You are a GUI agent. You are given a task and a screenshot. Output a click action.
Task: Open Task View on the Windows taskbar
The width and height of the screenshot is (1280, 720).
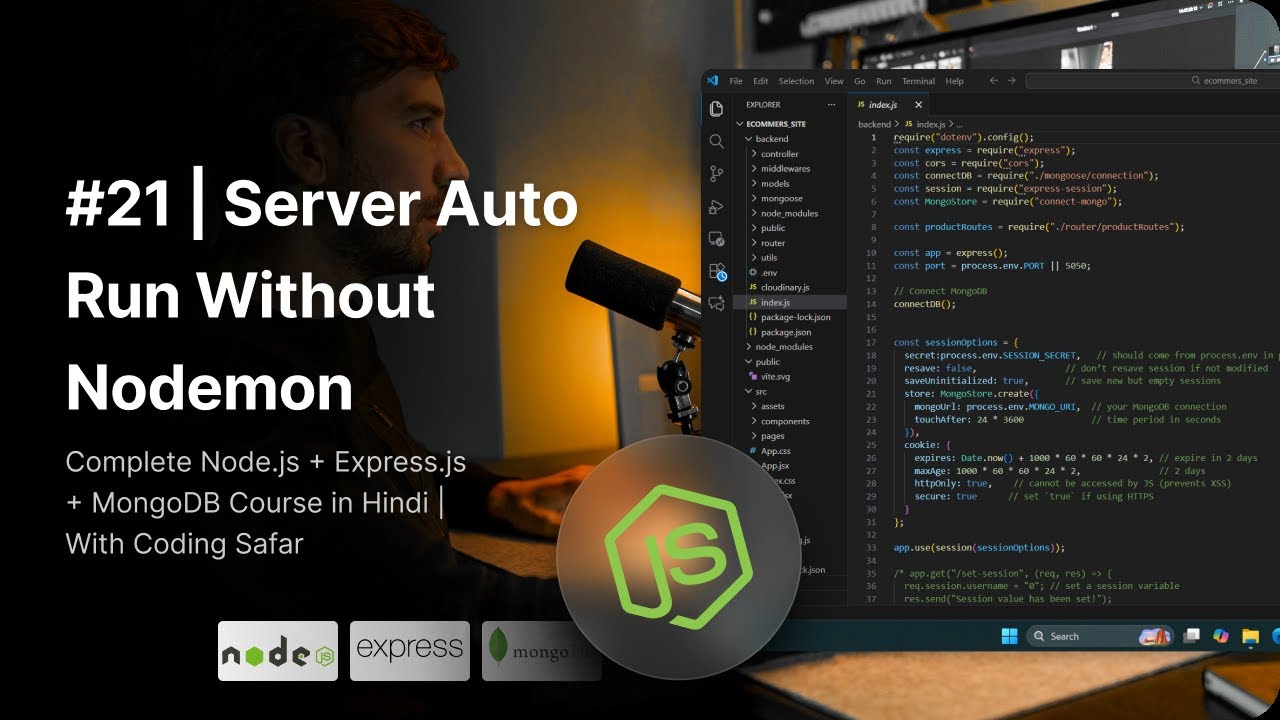point(1191,636)
